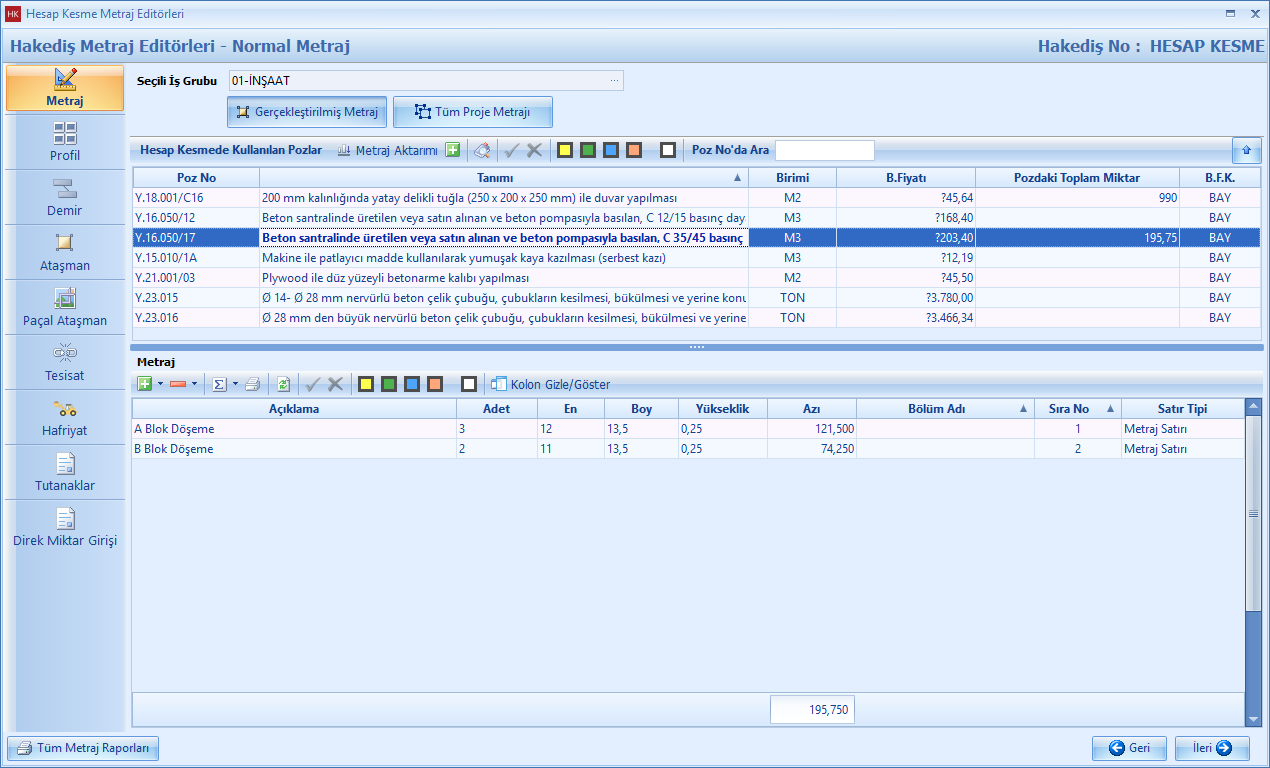Click the Tüm Metraj Raporları button

(83, 748)
